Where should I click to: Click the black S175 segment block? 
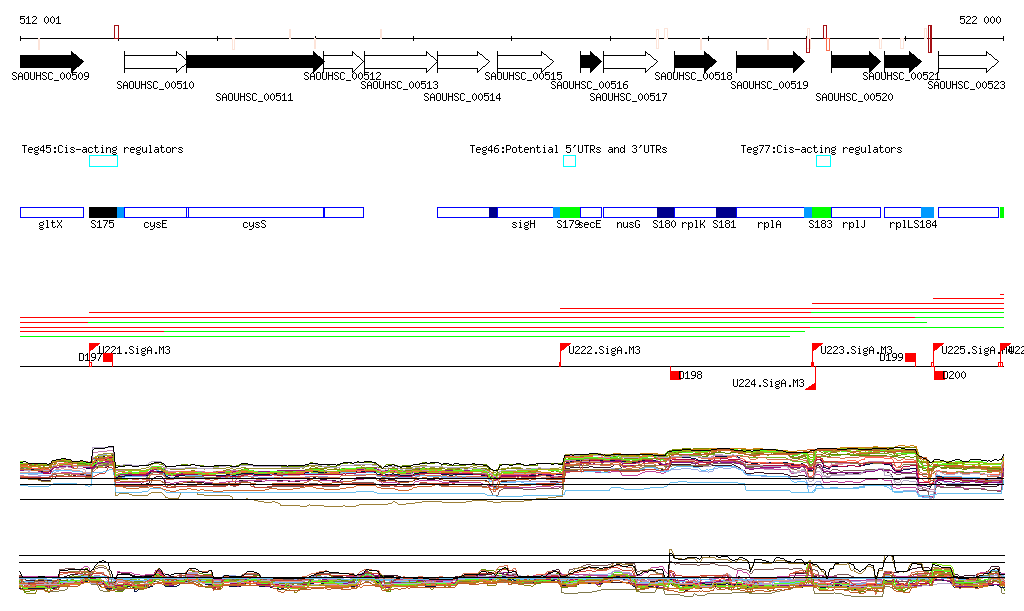pyautogui.click(x=103, y=212)
